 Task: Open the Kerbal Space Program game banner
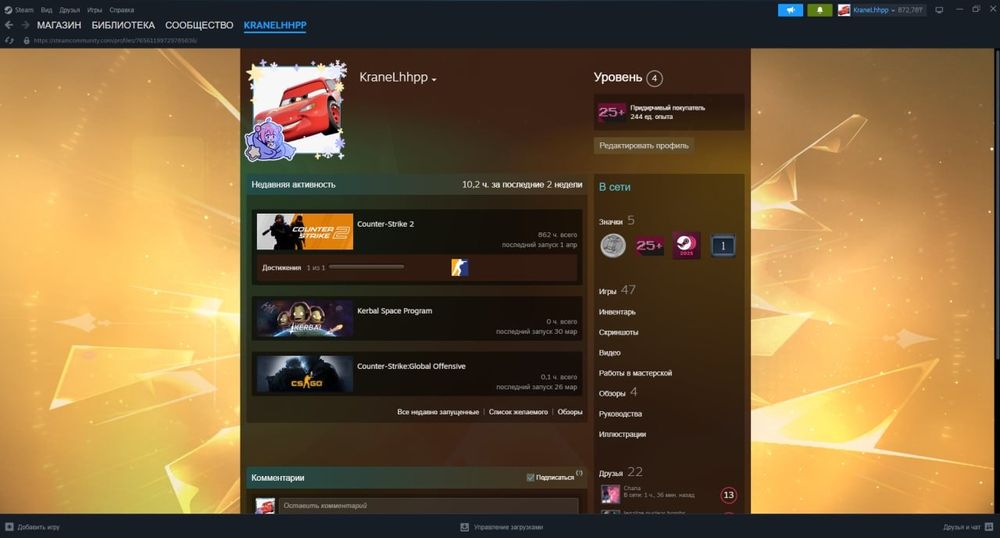pyautogui.click(x=305, y=319)
